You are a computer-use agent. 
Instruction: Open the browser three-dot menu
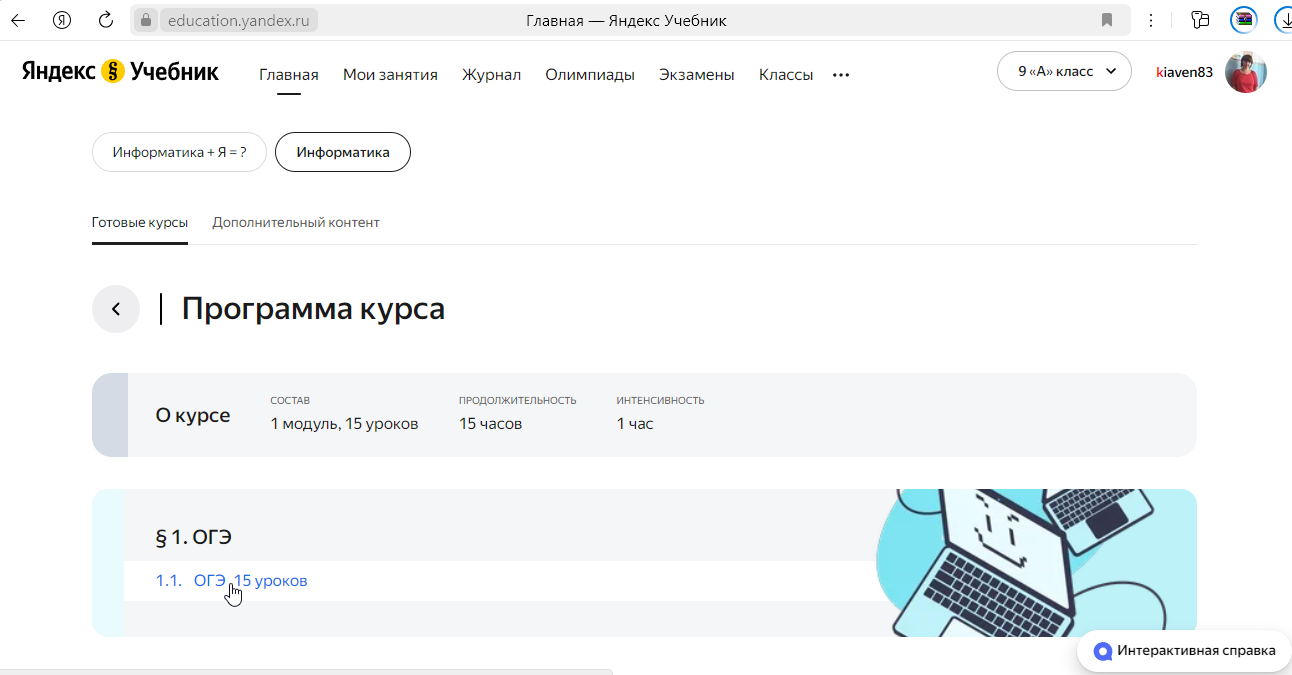1151,20
